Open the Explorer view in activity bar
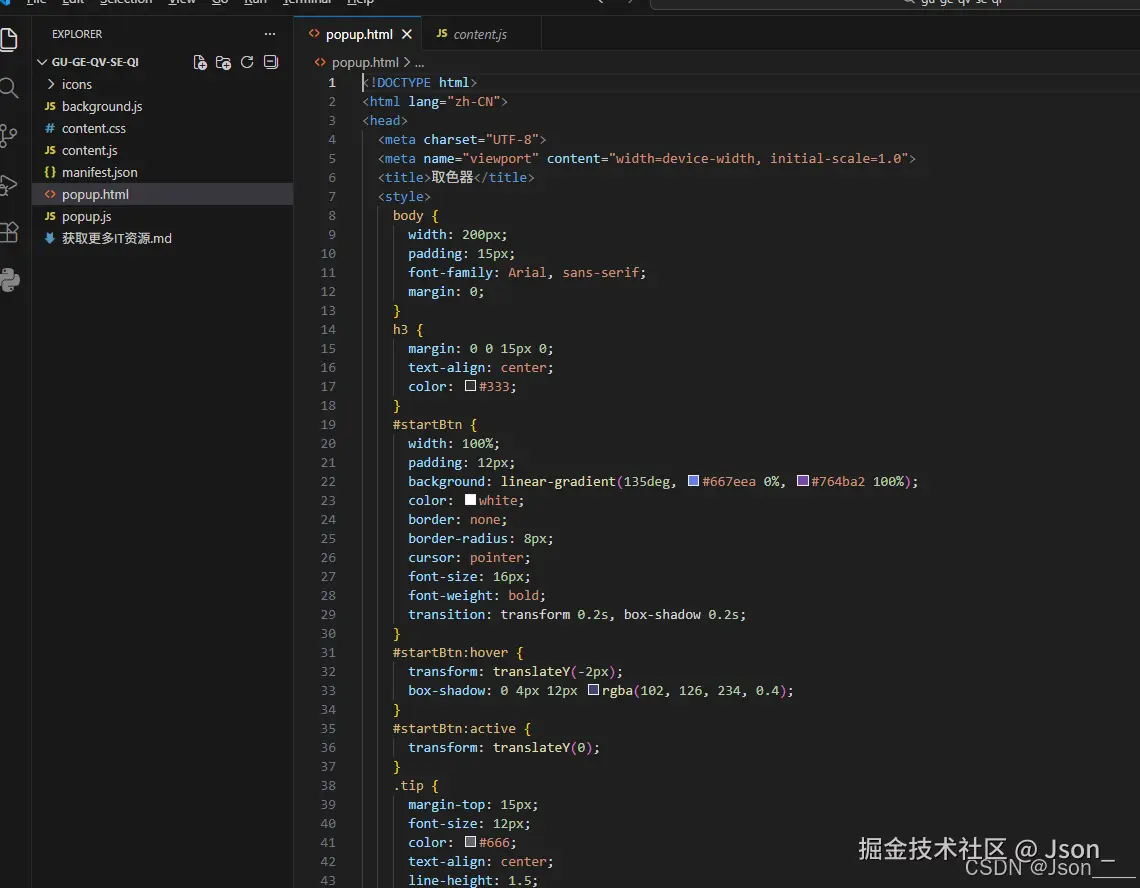 [x=9, y=39]
